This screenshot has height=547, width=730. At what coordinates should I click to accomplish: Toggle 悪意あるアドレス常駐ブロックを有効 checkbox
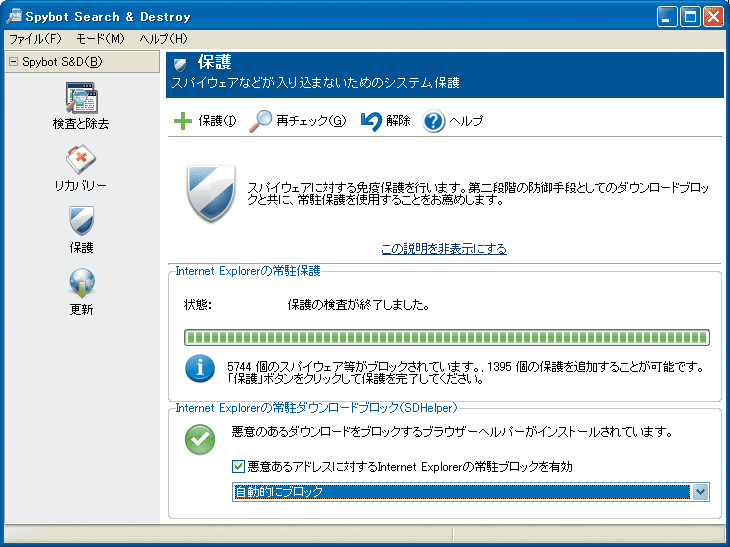(238, 466)
